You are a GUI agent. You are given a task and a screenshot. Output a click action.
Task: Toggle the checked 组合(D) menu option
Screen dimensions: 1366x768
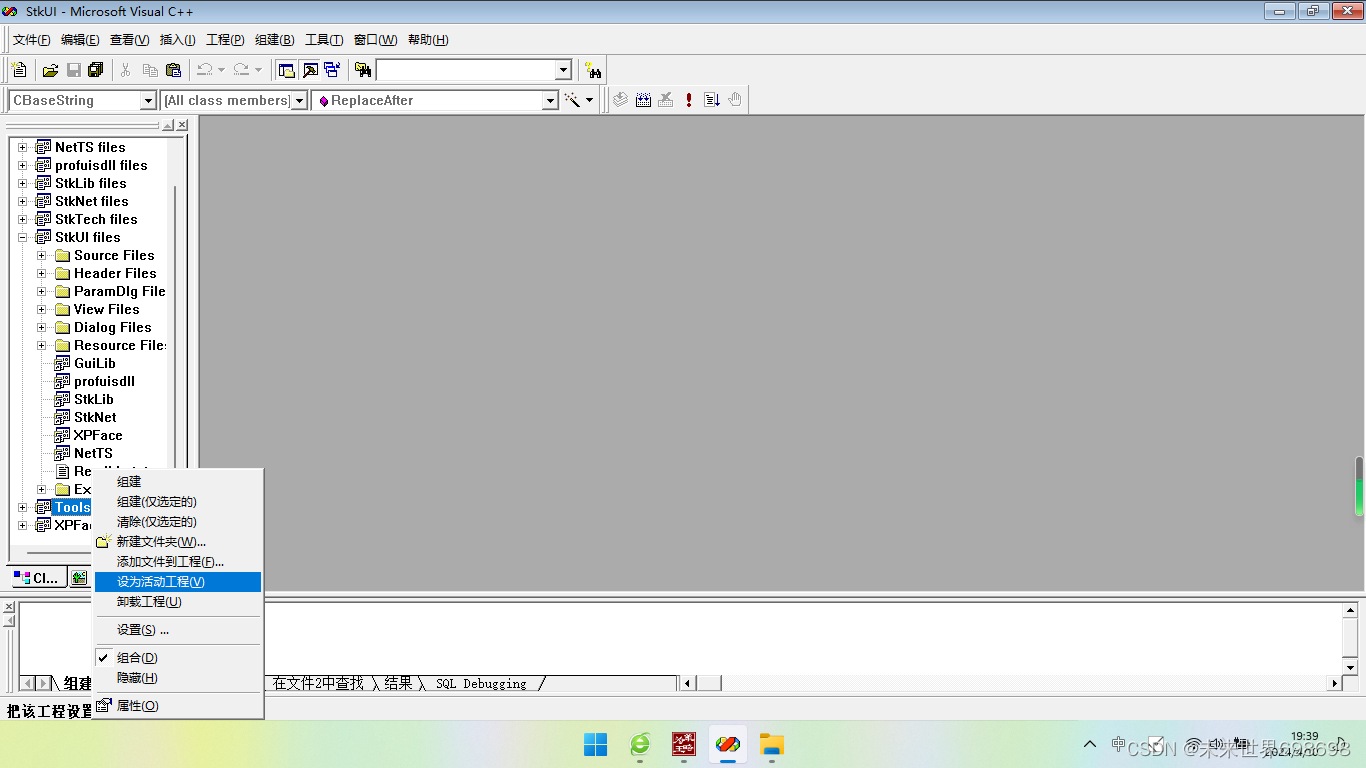[x=178, y=657]
